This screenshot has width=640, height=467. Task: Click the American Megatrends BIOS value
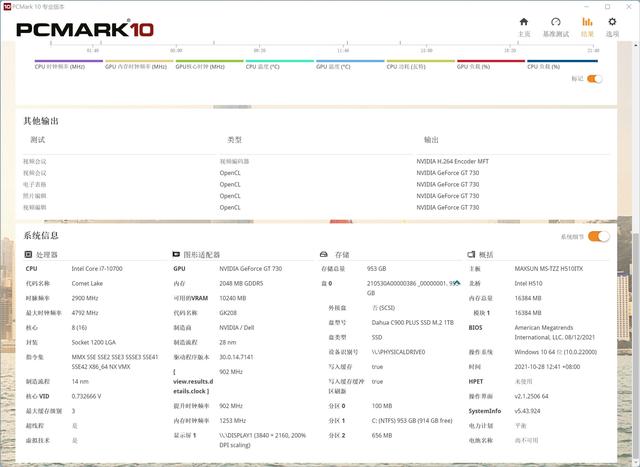coord(554,332)
